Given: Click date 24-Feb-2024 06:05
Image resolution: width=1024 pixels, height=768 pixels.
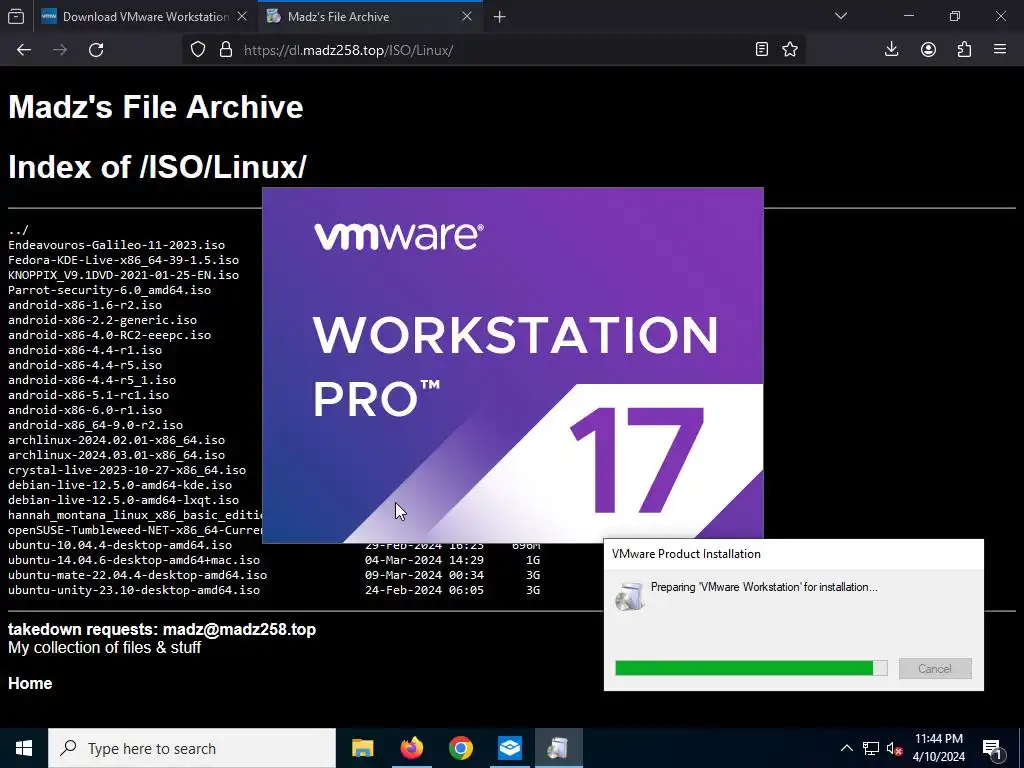Looking at the screenshot, I should point(424,590).
